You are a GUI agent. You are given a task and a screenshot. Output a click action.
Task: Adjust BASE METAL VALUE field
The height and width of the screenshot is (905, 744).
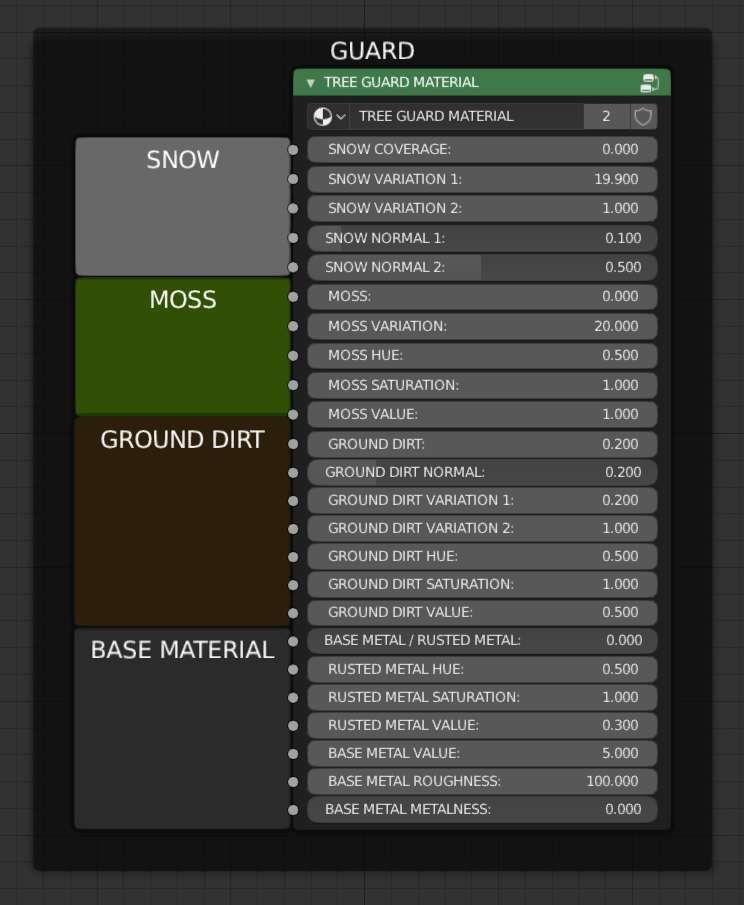482,754
